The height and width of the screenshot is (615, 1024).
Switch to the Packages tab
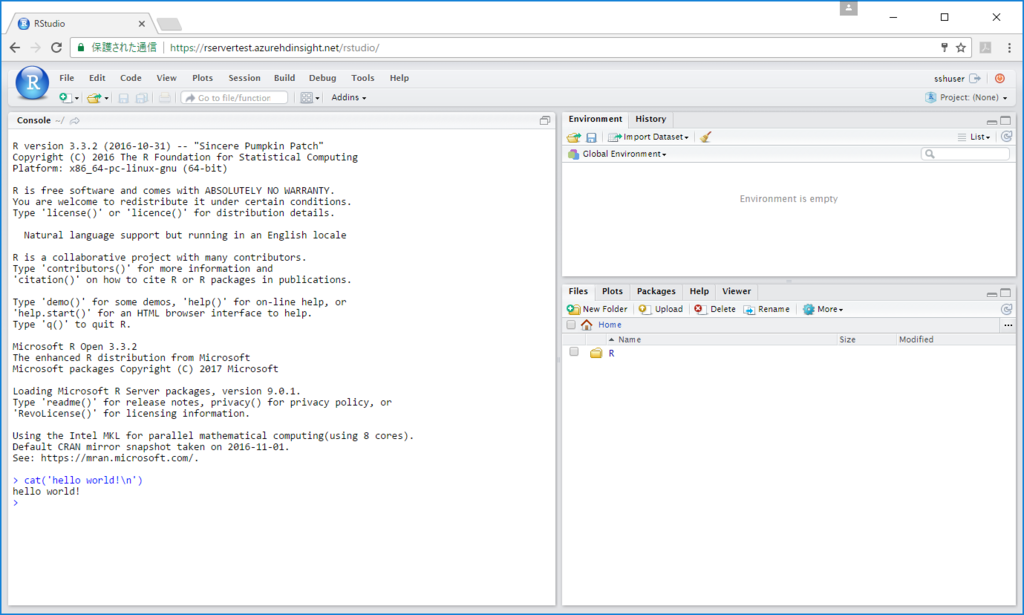pos(656,291)
